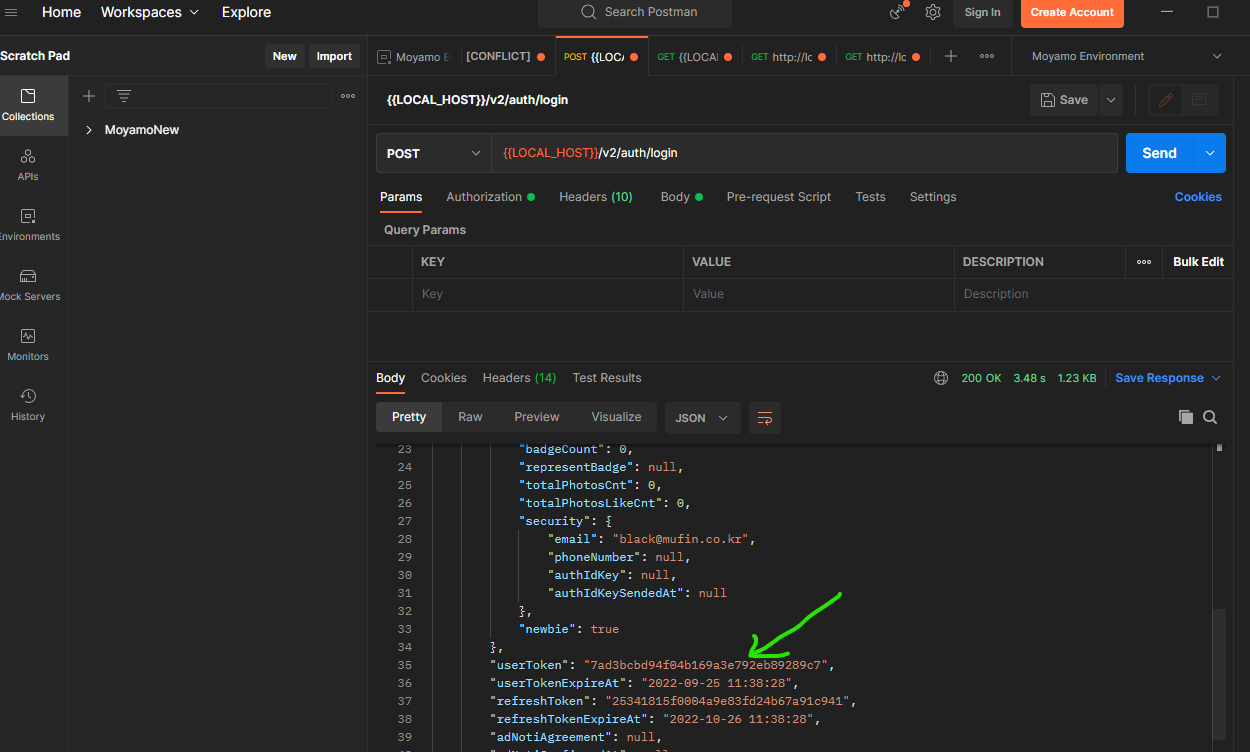1250x752 pixels.
Task: Click Bulk Edit for query params
Action: (1198, 262)
